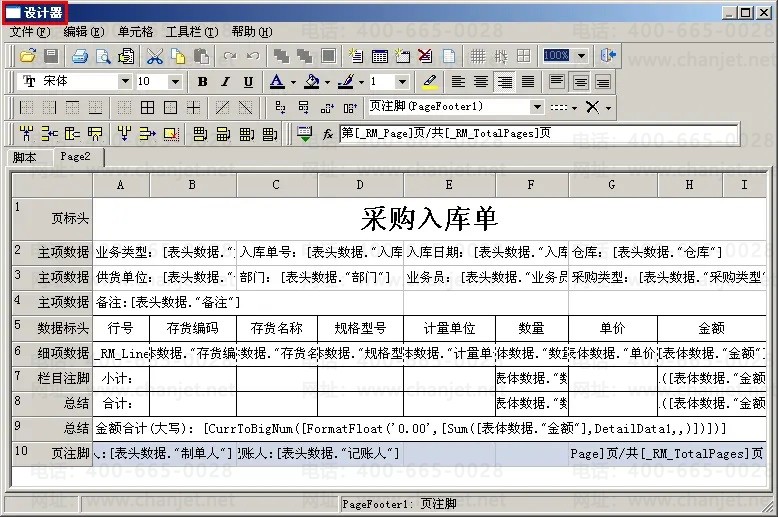Click the highlighter pen icon
The height and width of the screenshot is (517, 778).
[430, 82]
